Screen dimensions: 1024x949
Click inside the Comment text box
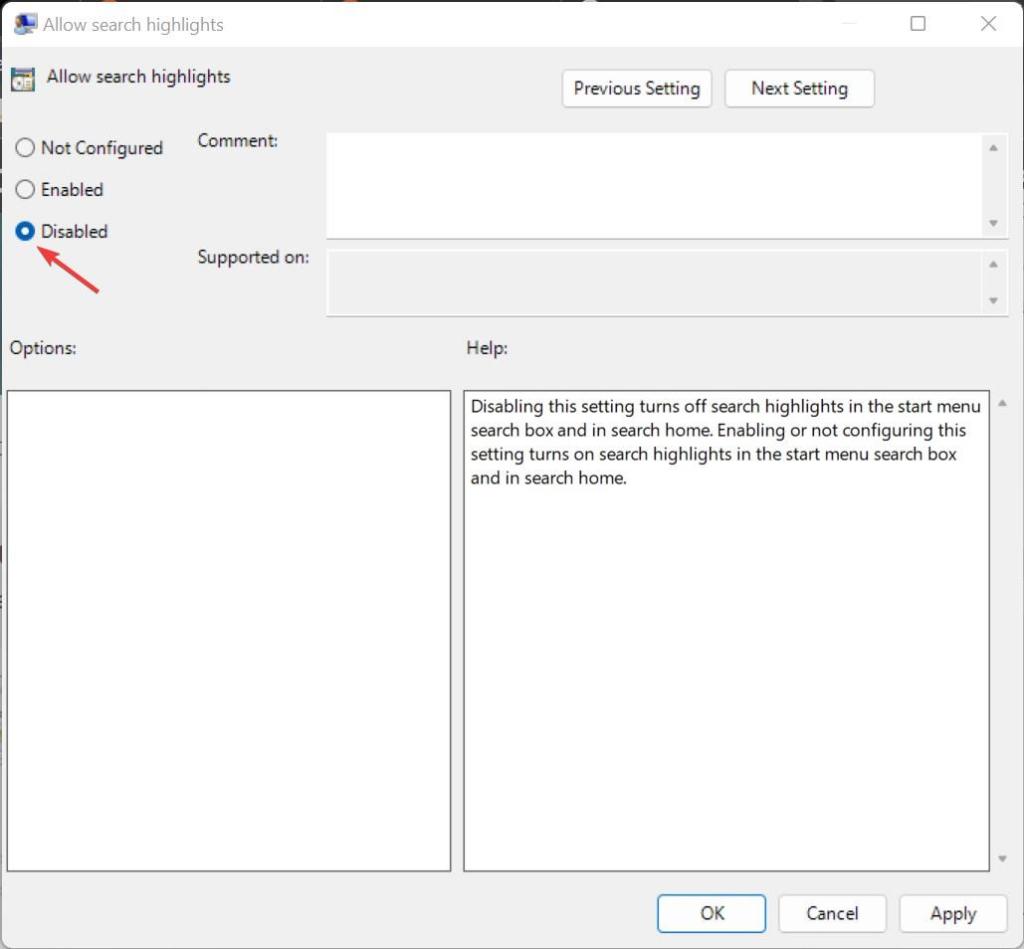tap(654, 185)
